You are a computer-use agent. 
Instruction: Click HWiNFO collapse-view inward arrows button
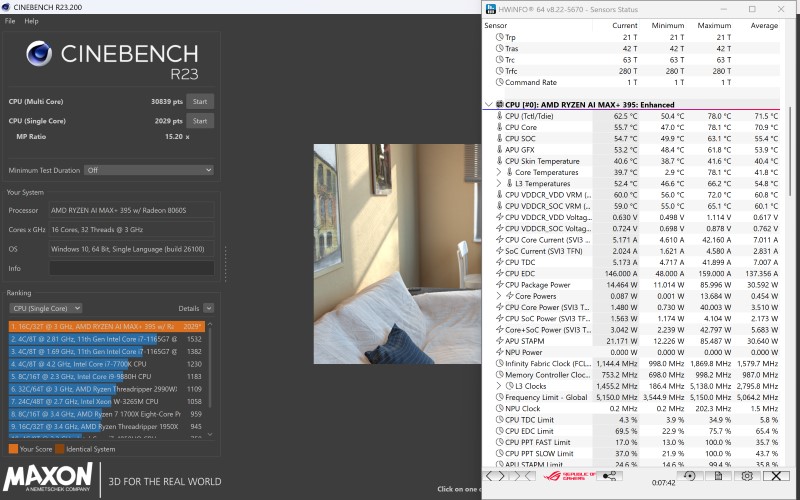523,476
